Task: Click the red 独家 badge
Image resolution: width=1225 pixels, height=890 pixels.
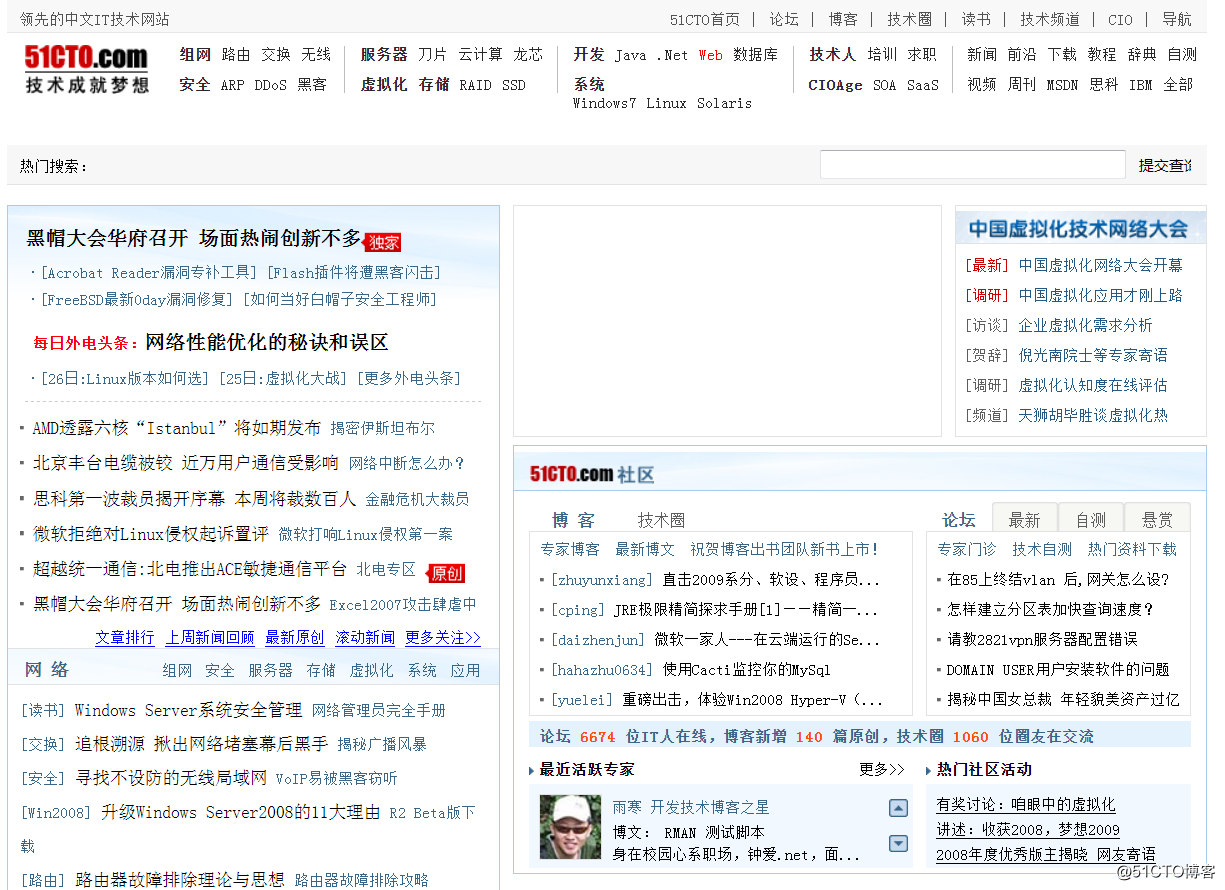Action: [x=383, y=242]
